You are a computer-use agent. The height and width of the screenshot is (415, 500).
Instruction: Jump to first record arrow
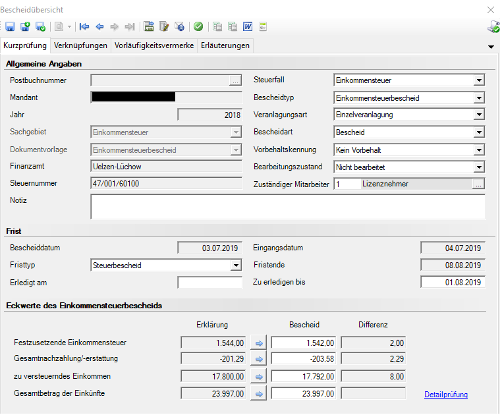pyautogui.click(x=84, y=27)
